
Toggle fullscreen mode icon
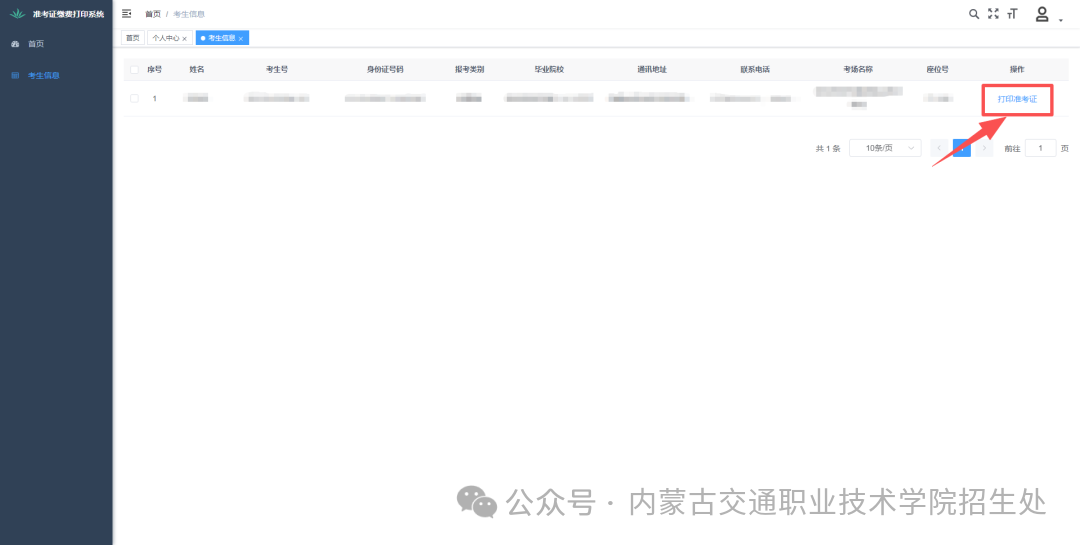coord(993,14)
